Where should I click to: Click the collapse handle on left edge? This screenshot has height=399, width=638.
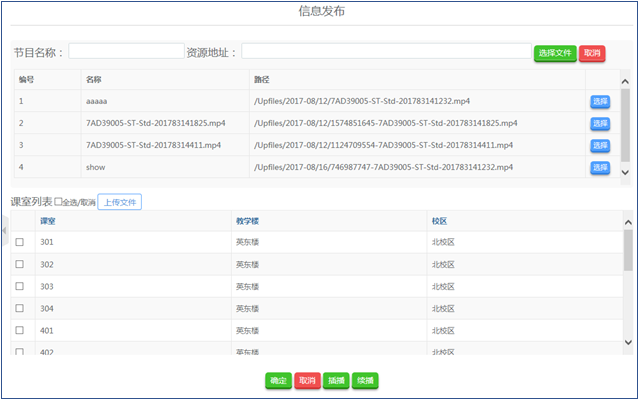[5, 231]
